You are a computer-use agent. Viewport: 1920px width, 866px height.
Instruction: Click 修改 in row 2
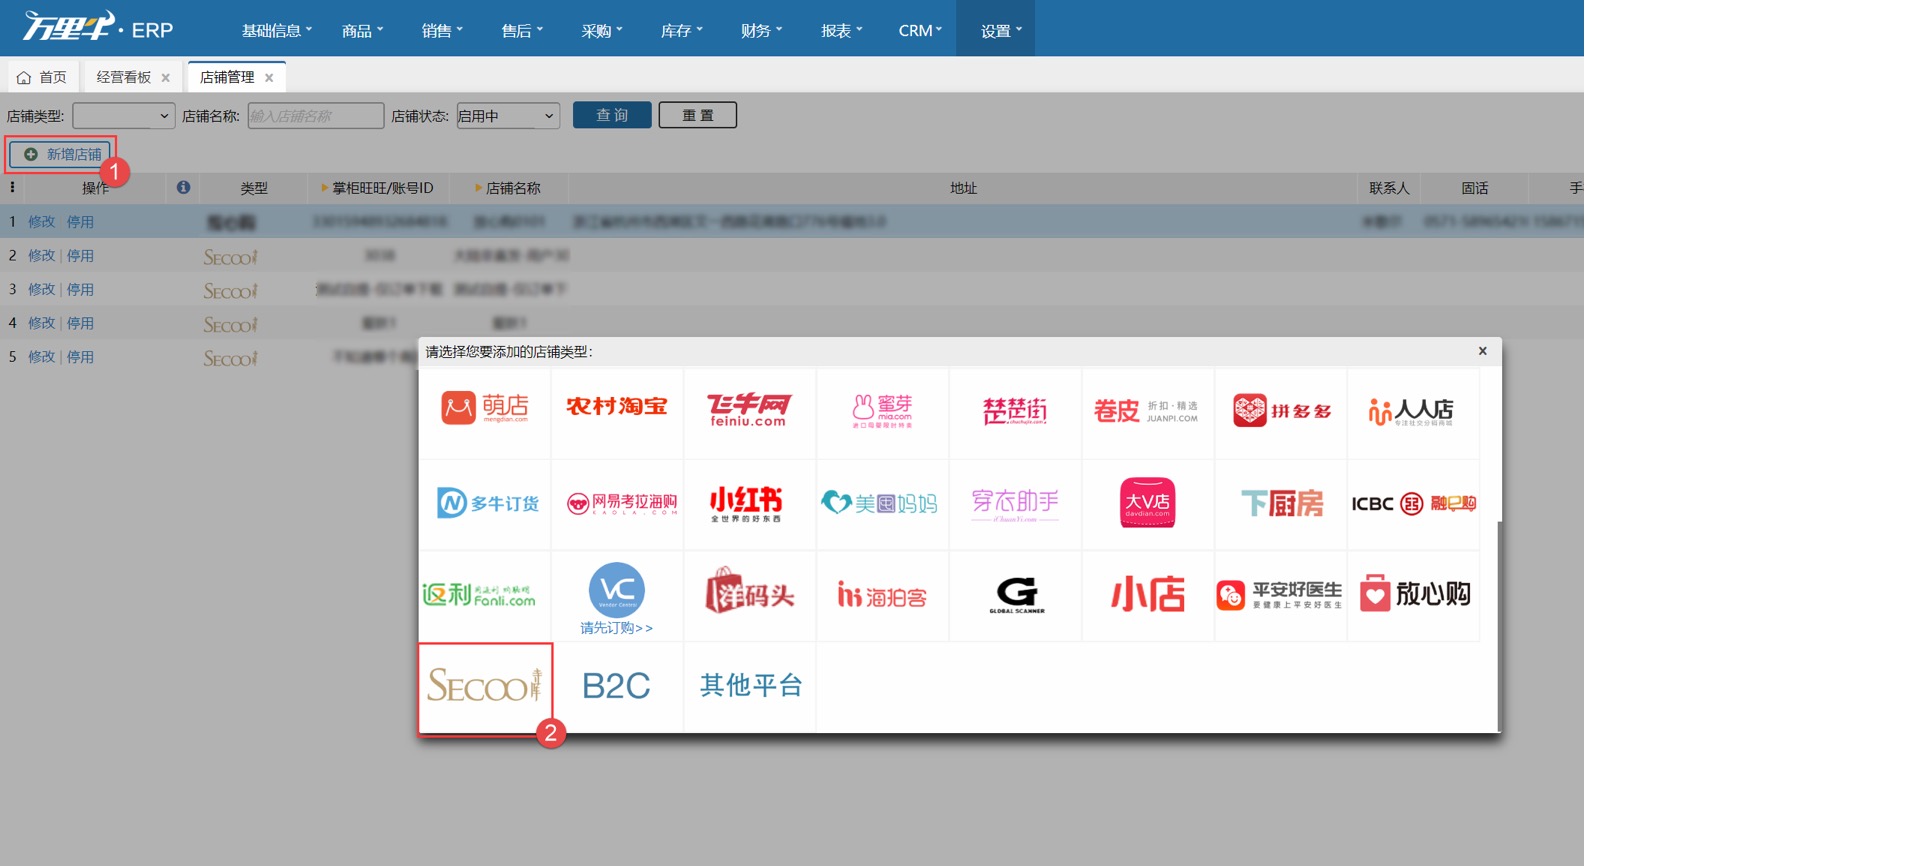click(41, 255)
